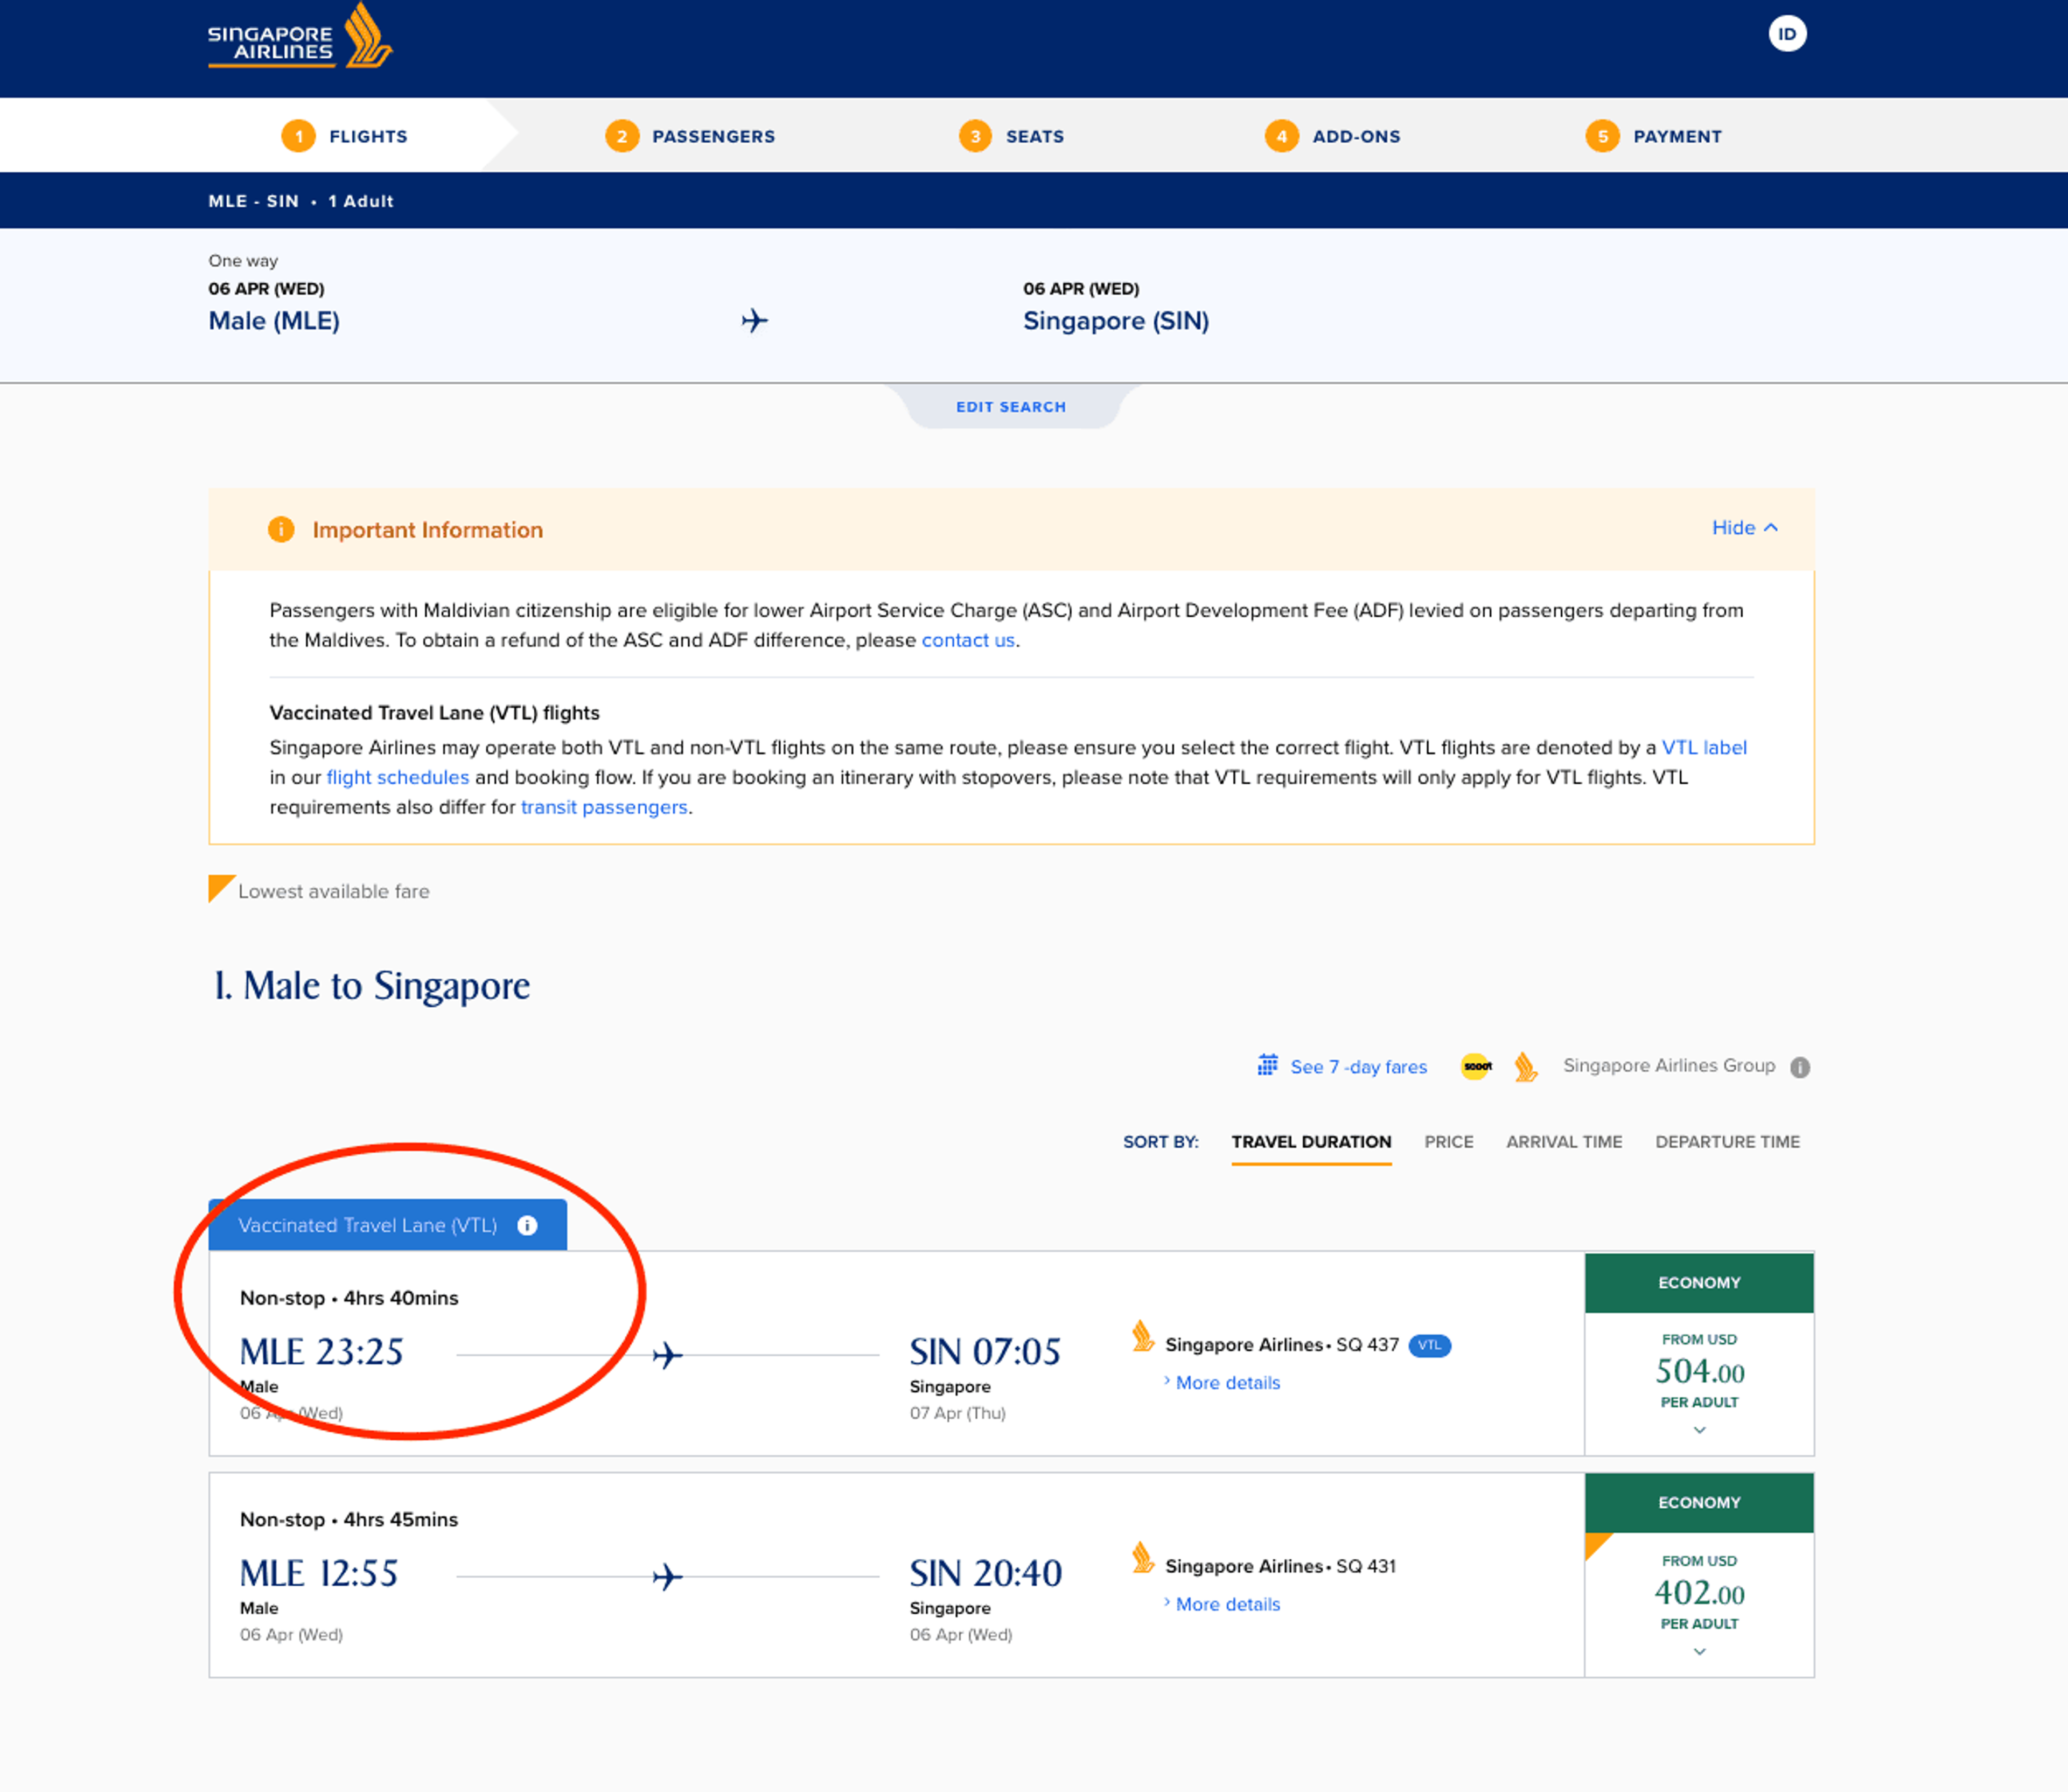Open More details for flight SQ 437
This screenshot has width=2068, height=1792.
pyautogui.click(x=1227, y=1383)
